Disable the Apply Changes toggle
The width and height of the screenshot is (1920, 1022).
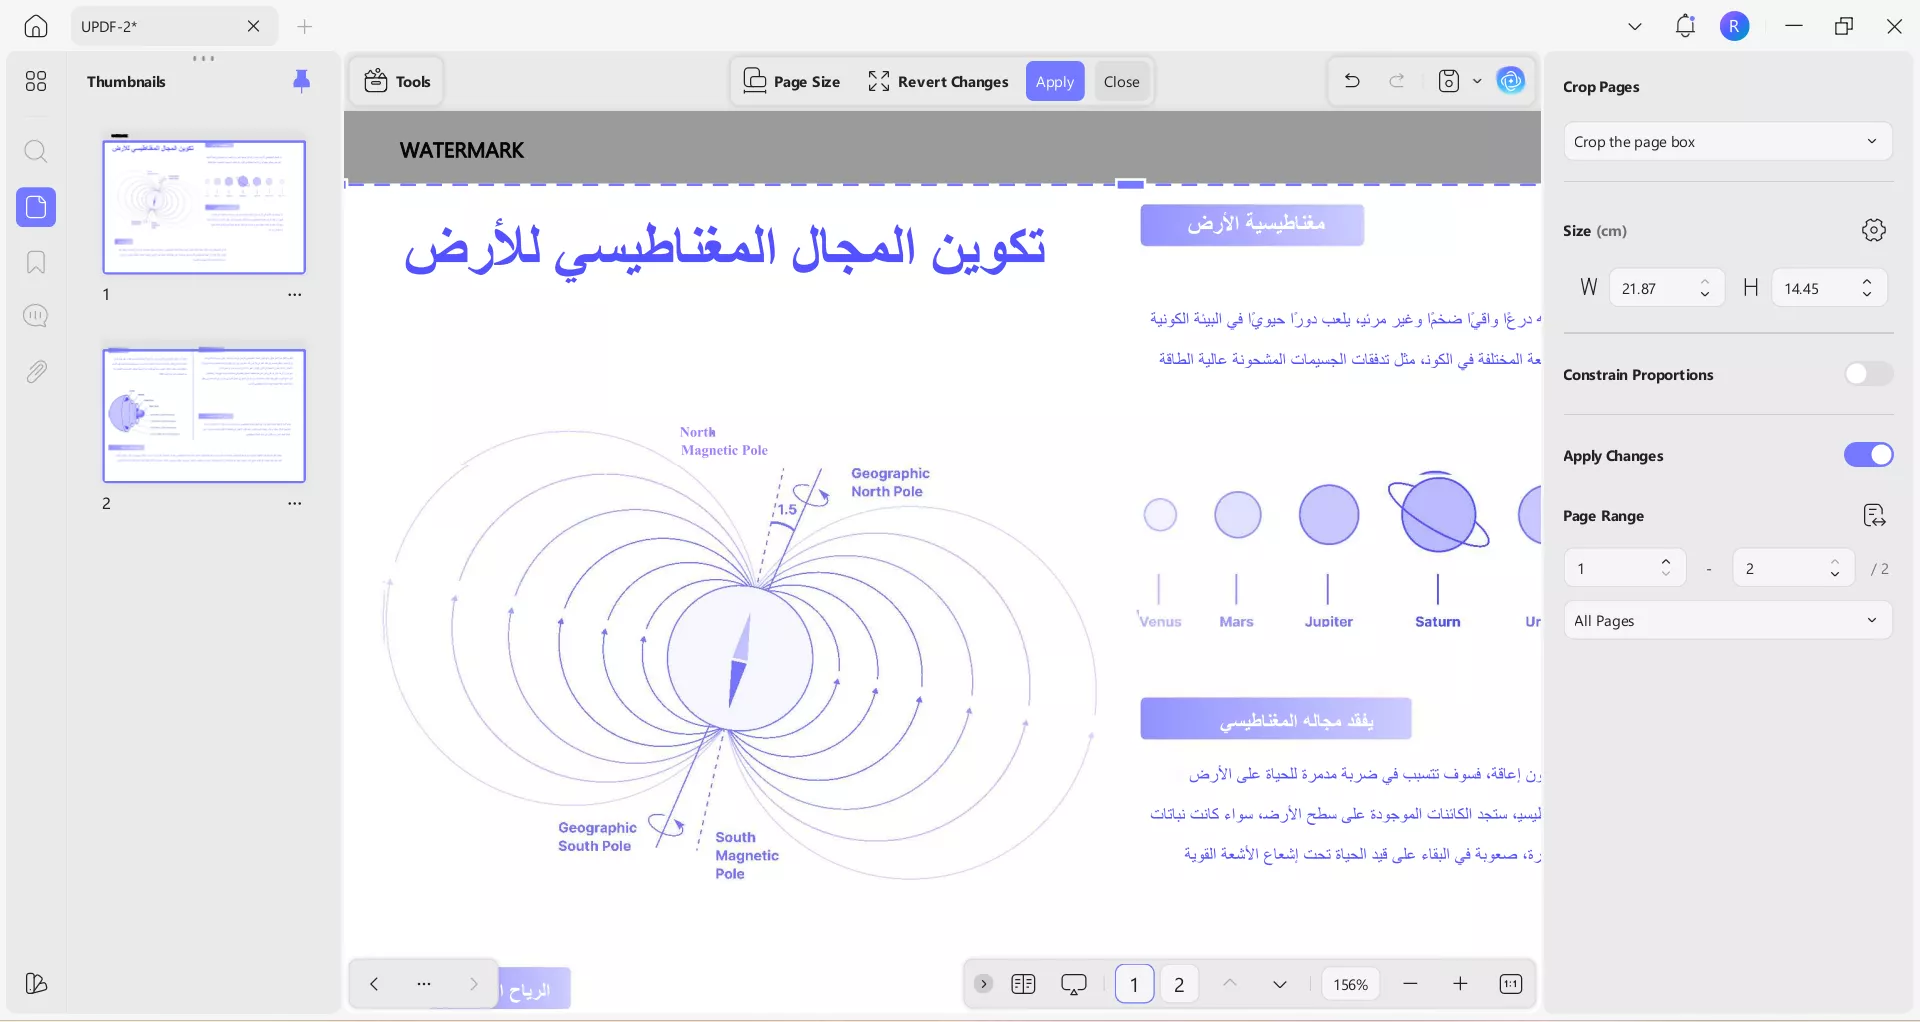(1868, 455)
